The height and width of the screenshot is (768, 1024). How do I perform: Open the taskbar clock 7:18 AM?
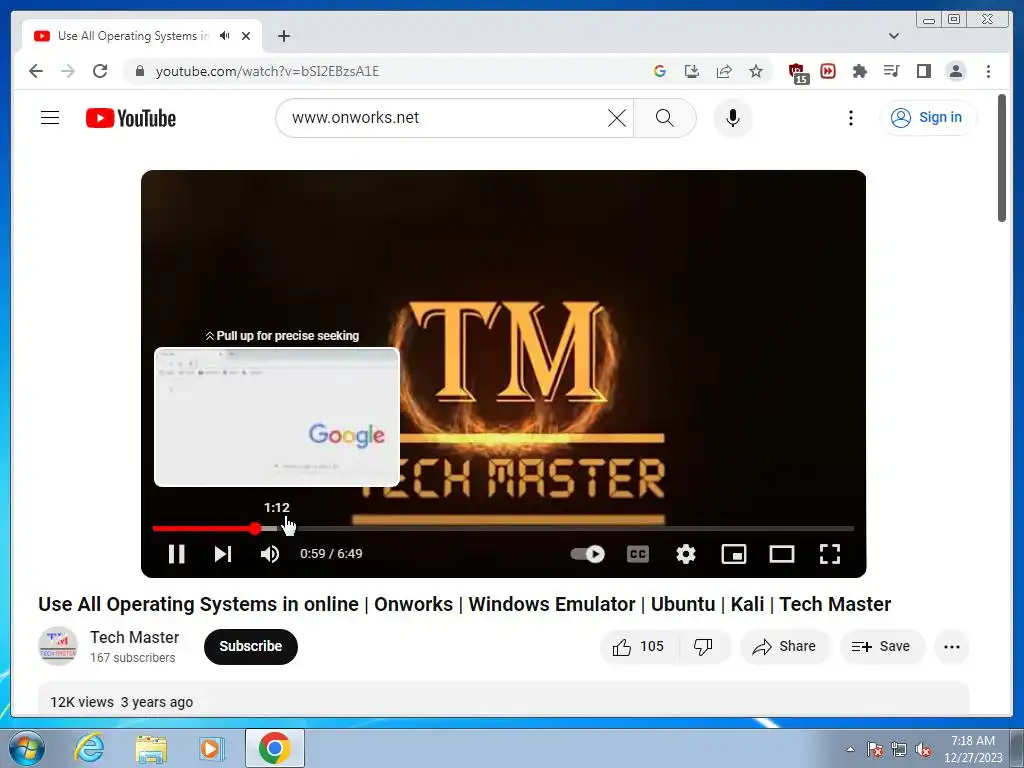point(973,749)
